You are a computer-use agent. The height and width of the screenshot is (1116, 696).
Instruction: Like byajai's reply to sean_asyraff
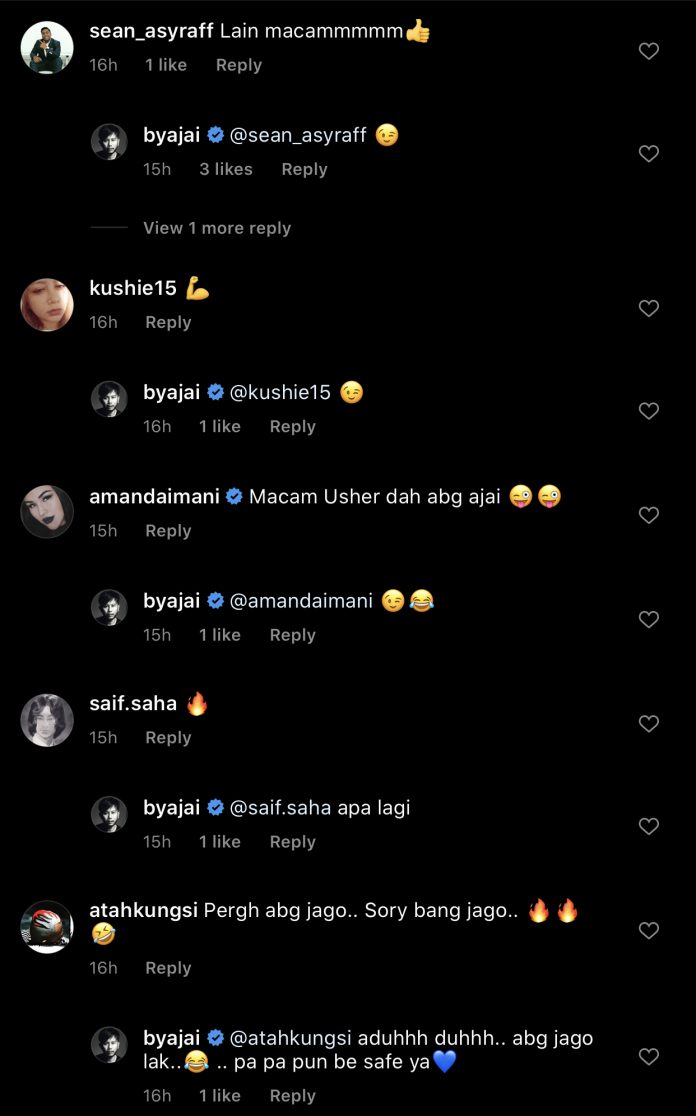[x=649, y=154]
